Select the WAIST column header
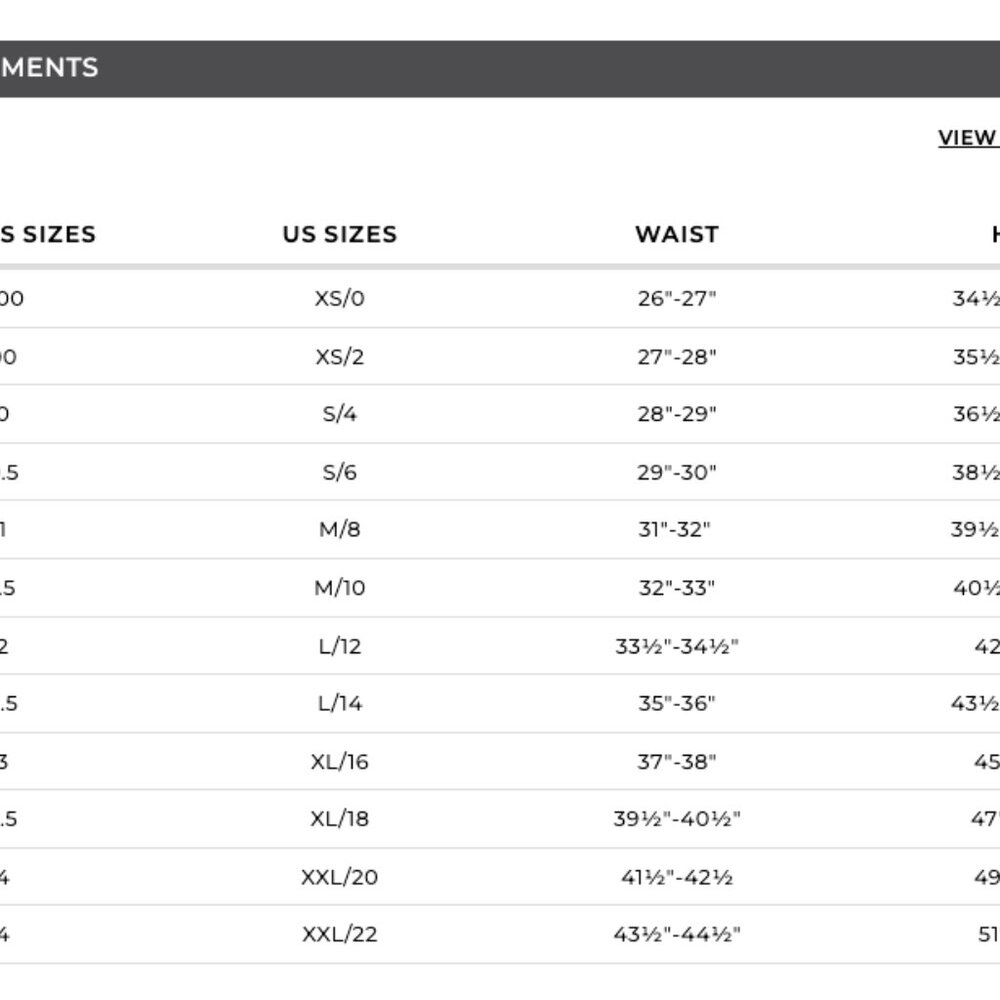1000x1000 pixels. [x=677, y=235]
